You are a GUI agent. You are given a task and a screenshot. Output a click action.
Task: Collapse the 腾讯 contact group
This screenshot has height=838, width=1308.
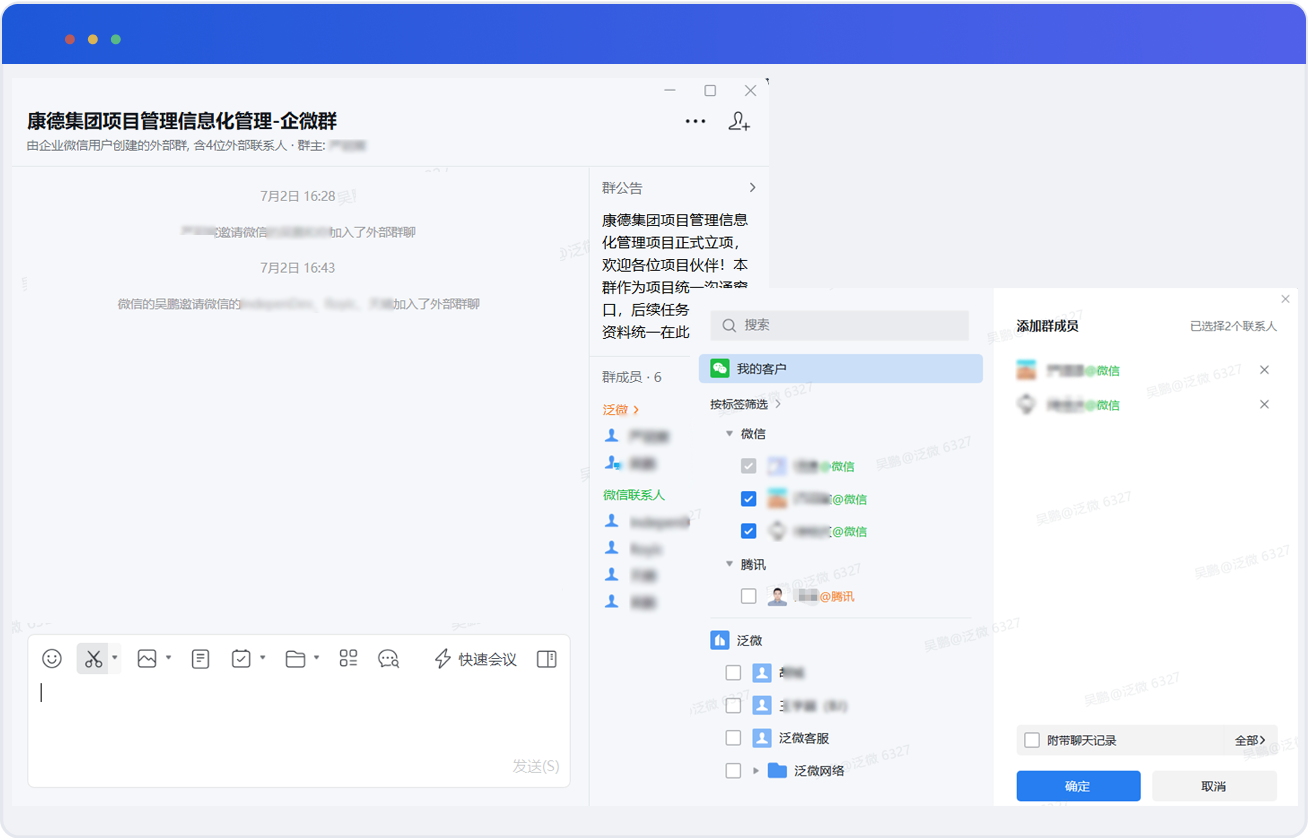tap(729, 564)
